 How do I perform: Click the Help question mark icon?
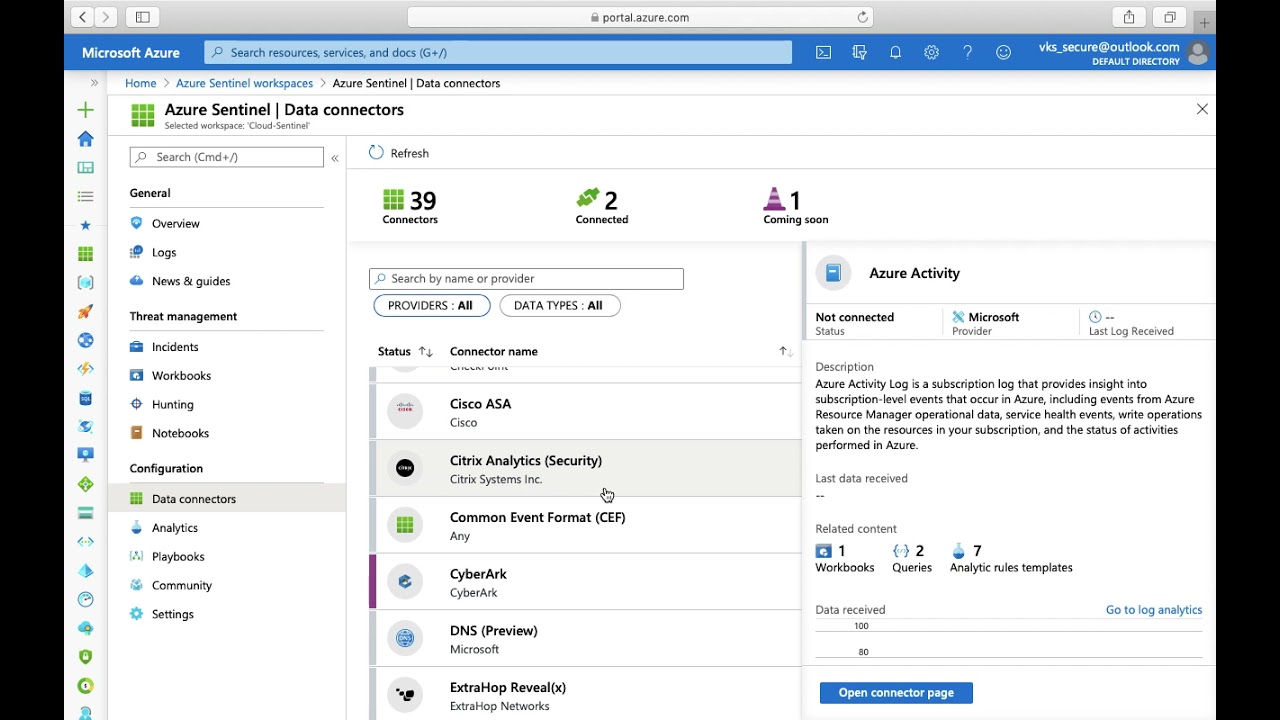(967, 53)
